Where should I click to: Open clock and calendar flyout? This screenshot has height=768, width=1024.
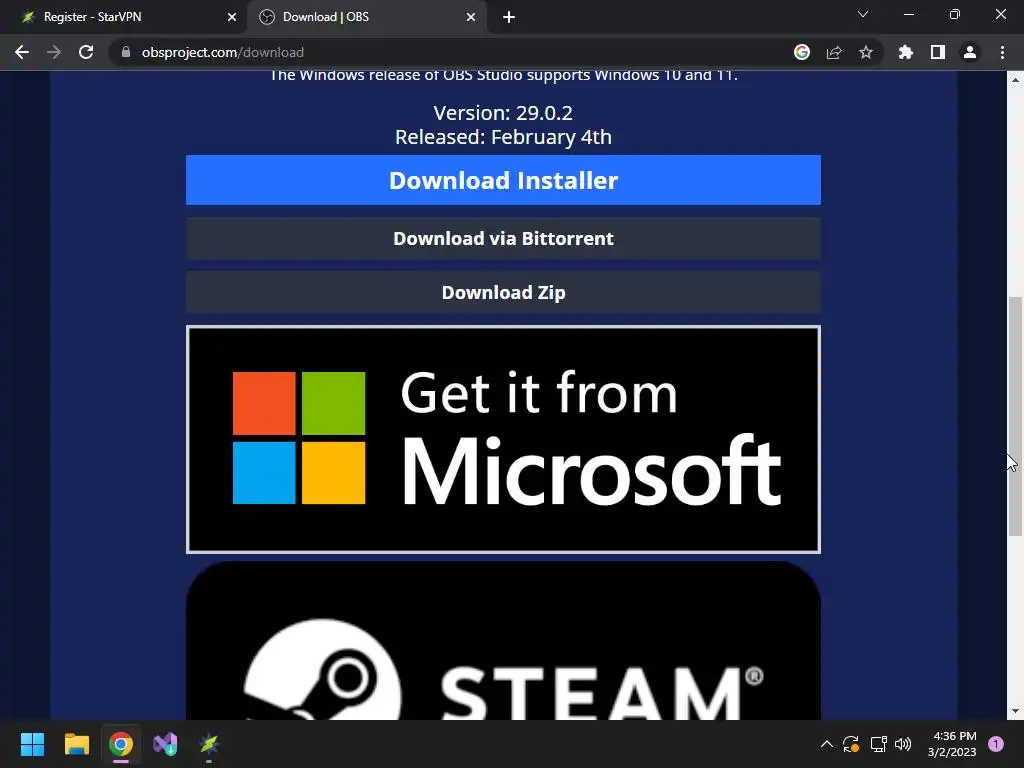tap(952, 744)
